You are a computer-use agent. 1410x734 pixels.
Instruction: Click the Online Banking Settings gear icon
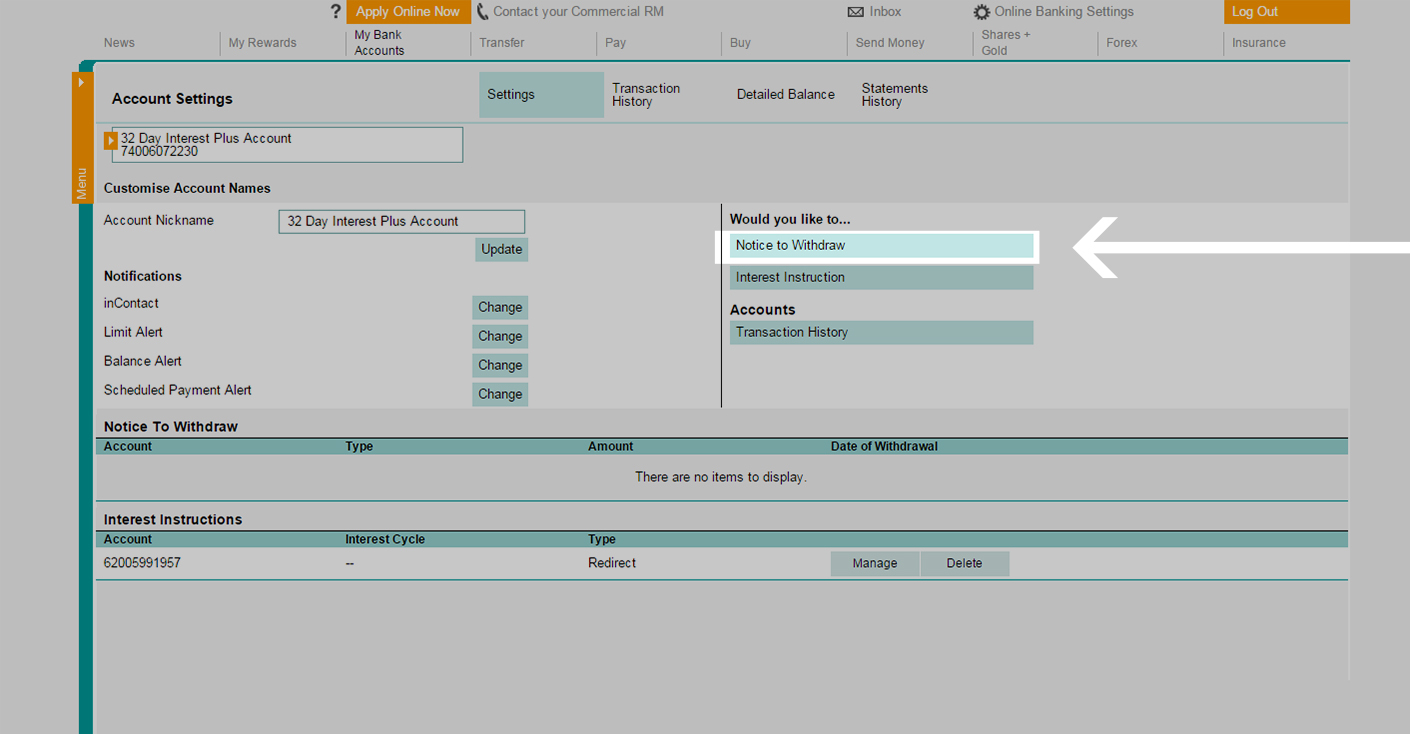point(982,12)
